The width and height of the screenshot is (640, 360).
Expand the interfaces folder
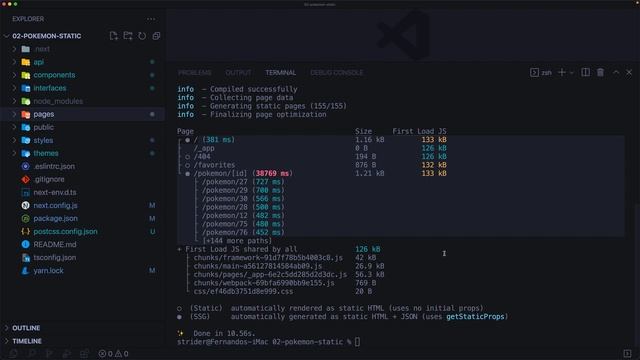coord(14,88)
